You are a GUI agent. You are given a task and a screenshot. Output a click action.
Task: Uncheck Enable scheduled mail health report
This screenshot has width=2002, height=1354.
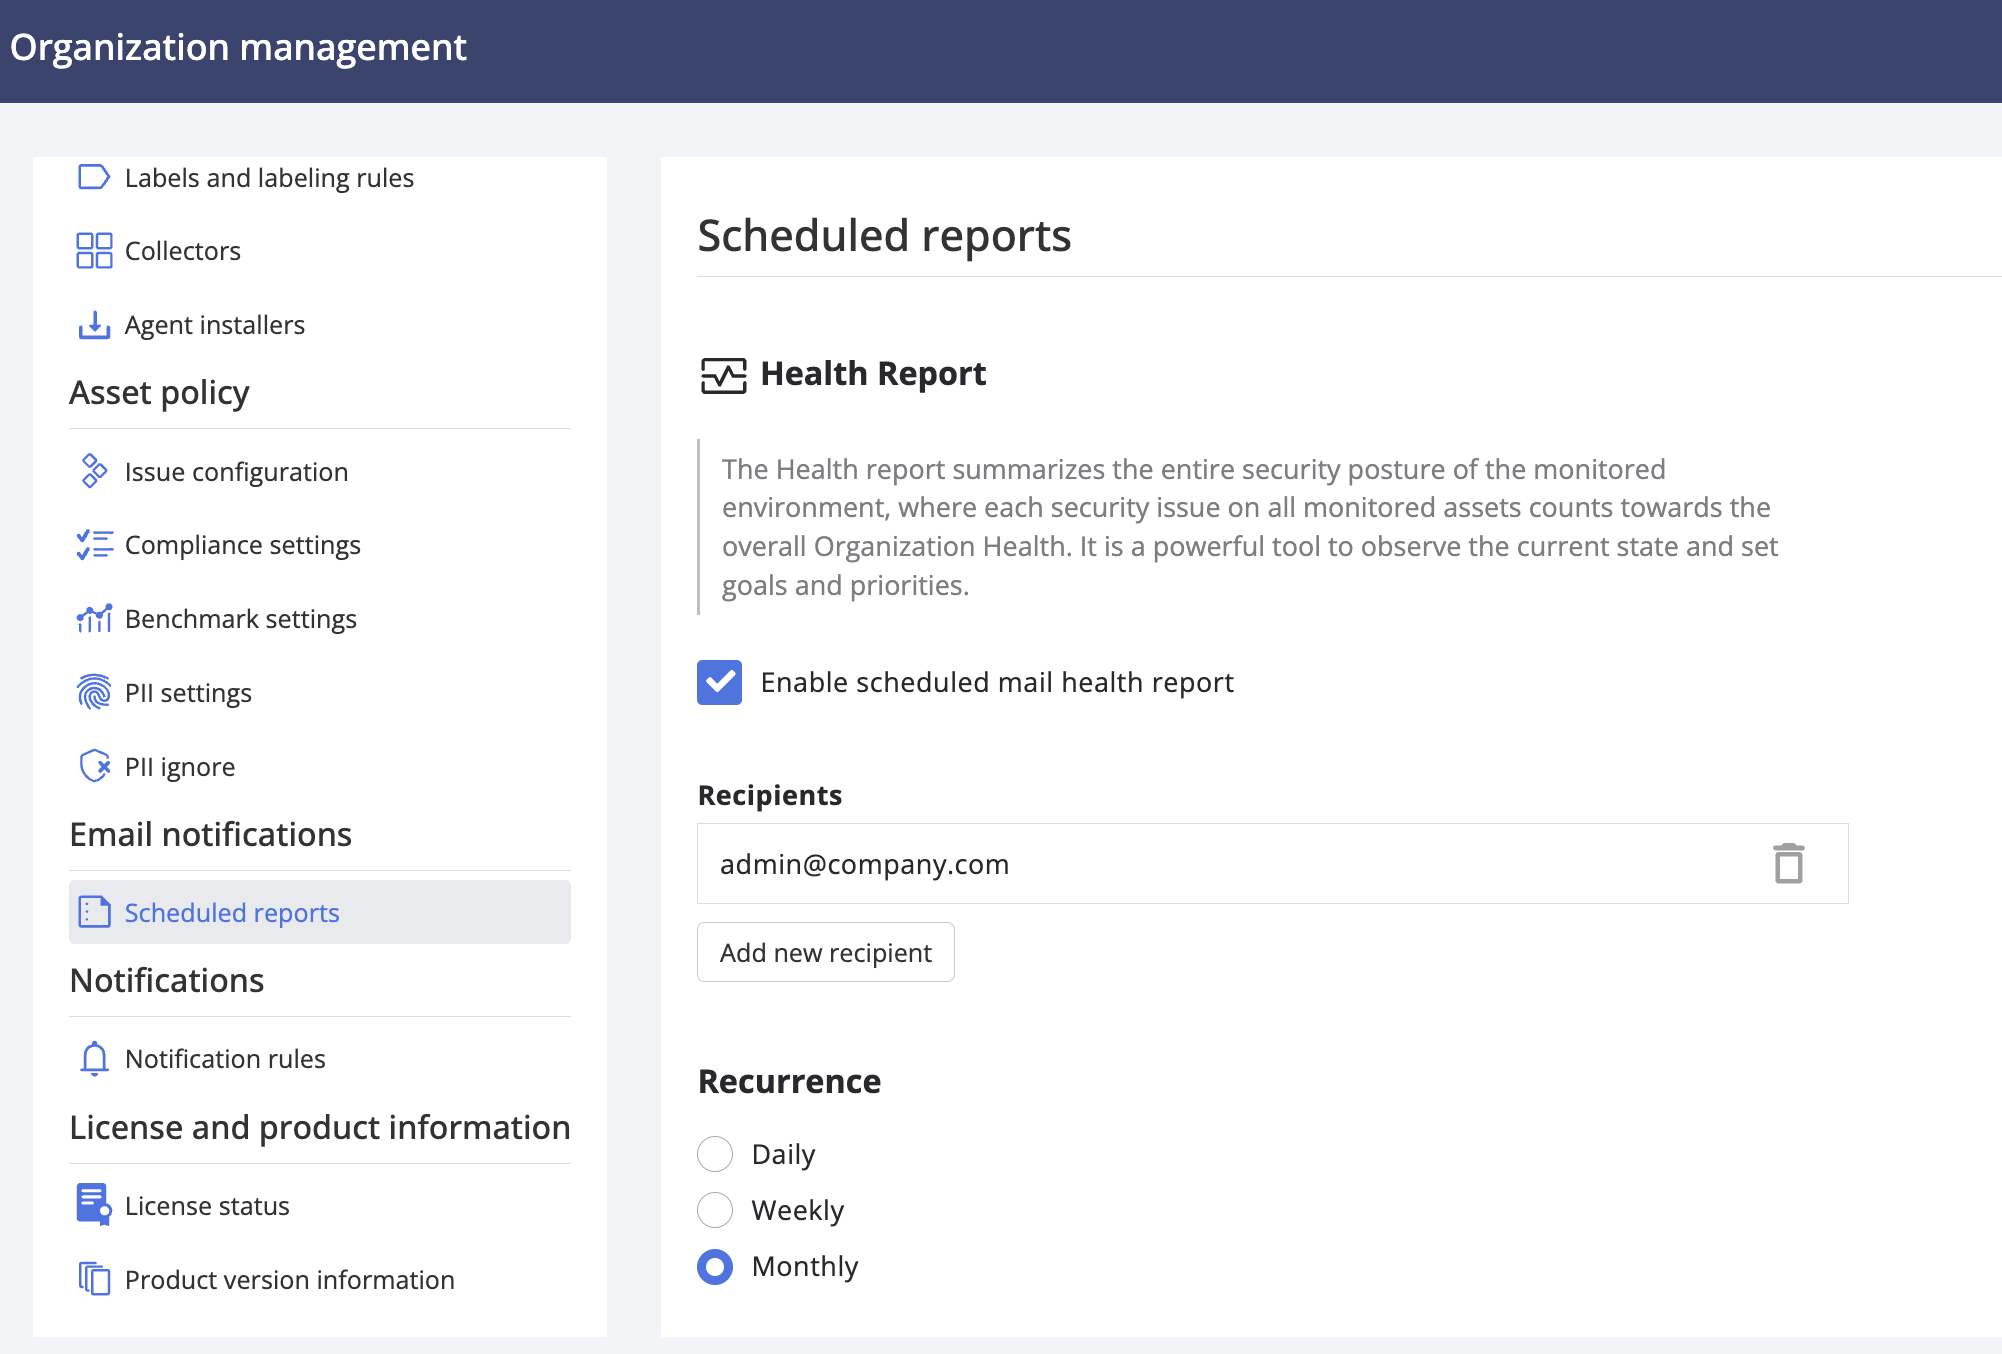(x=719, y=682)
